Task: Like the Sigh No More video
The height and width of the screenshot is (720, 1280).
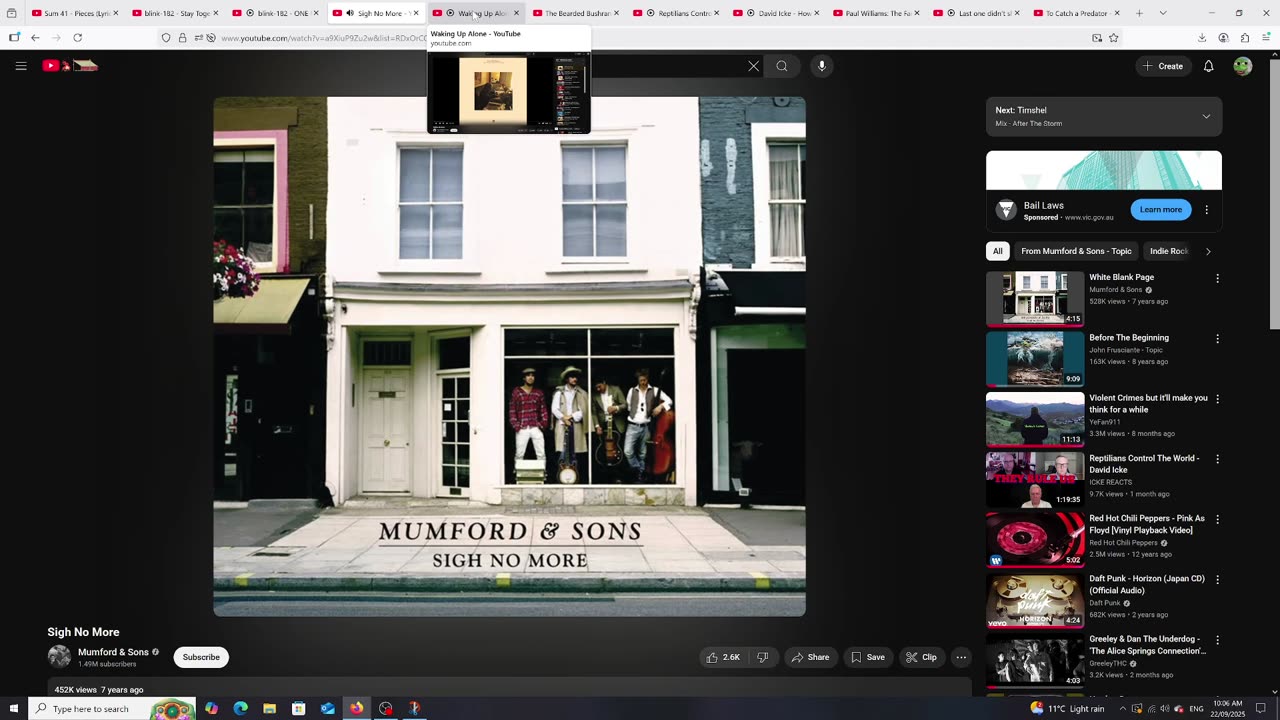Action: tap(723, 657)
